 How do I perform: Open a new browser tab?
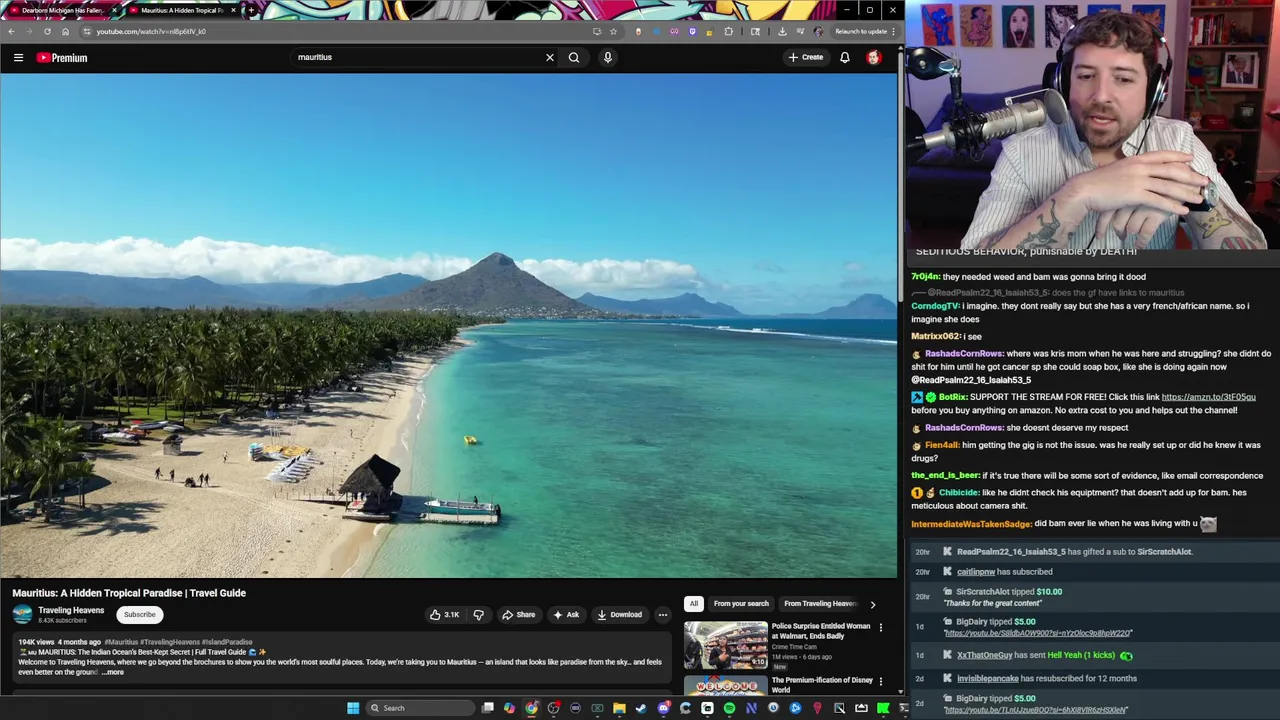click(x=251, y=10)
